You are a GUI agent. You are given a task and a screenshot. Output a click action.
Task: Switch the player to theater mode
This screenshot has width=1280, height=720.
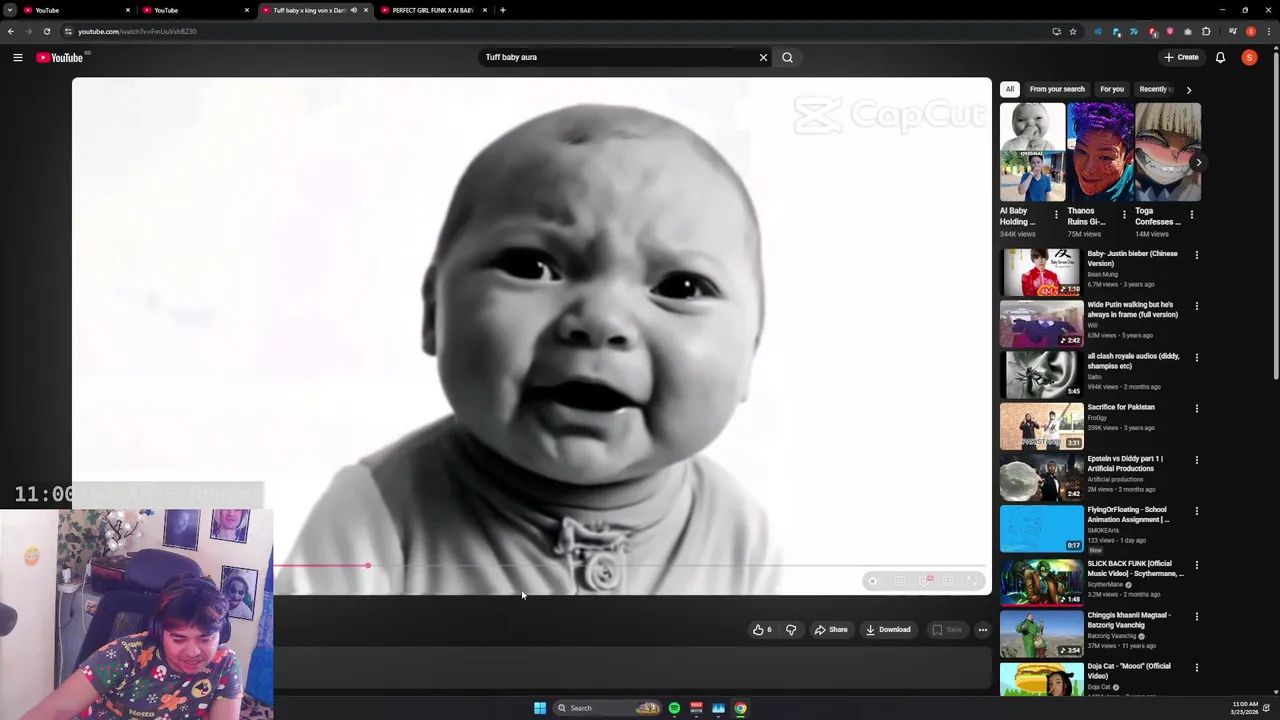948,581
